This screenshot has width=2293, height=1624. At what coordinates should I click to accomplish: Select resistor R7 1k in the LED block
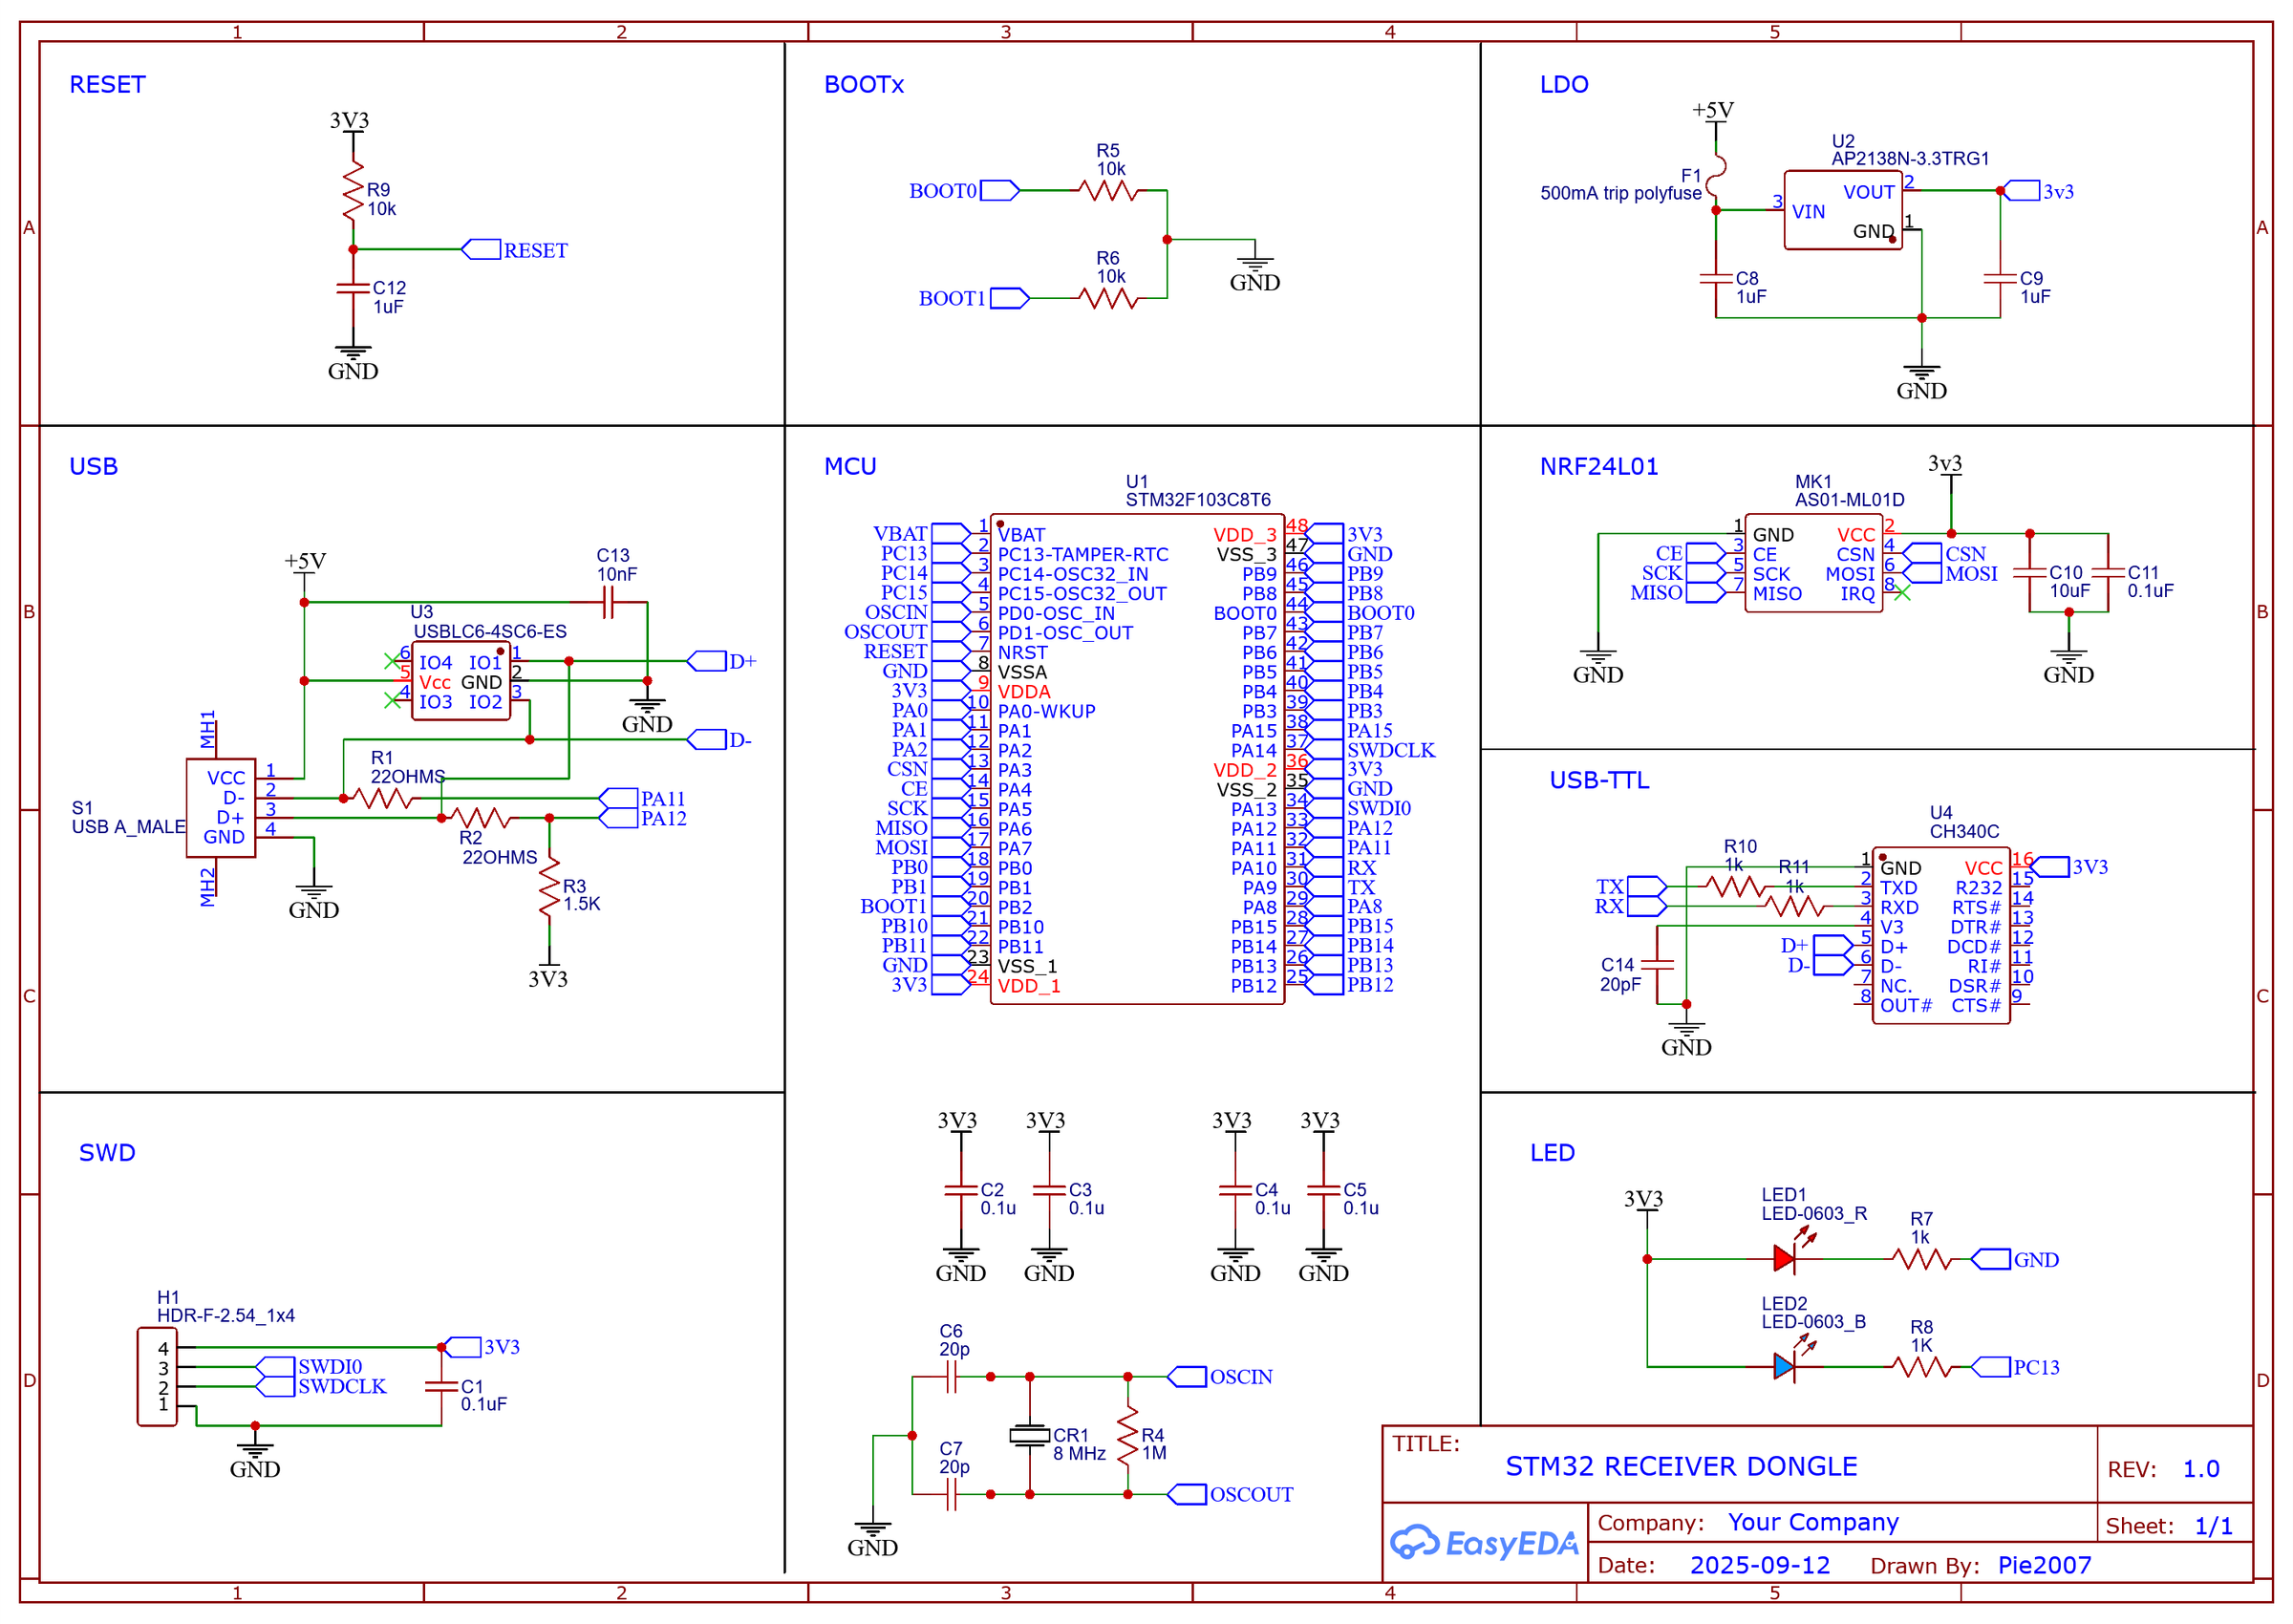1921,1259
